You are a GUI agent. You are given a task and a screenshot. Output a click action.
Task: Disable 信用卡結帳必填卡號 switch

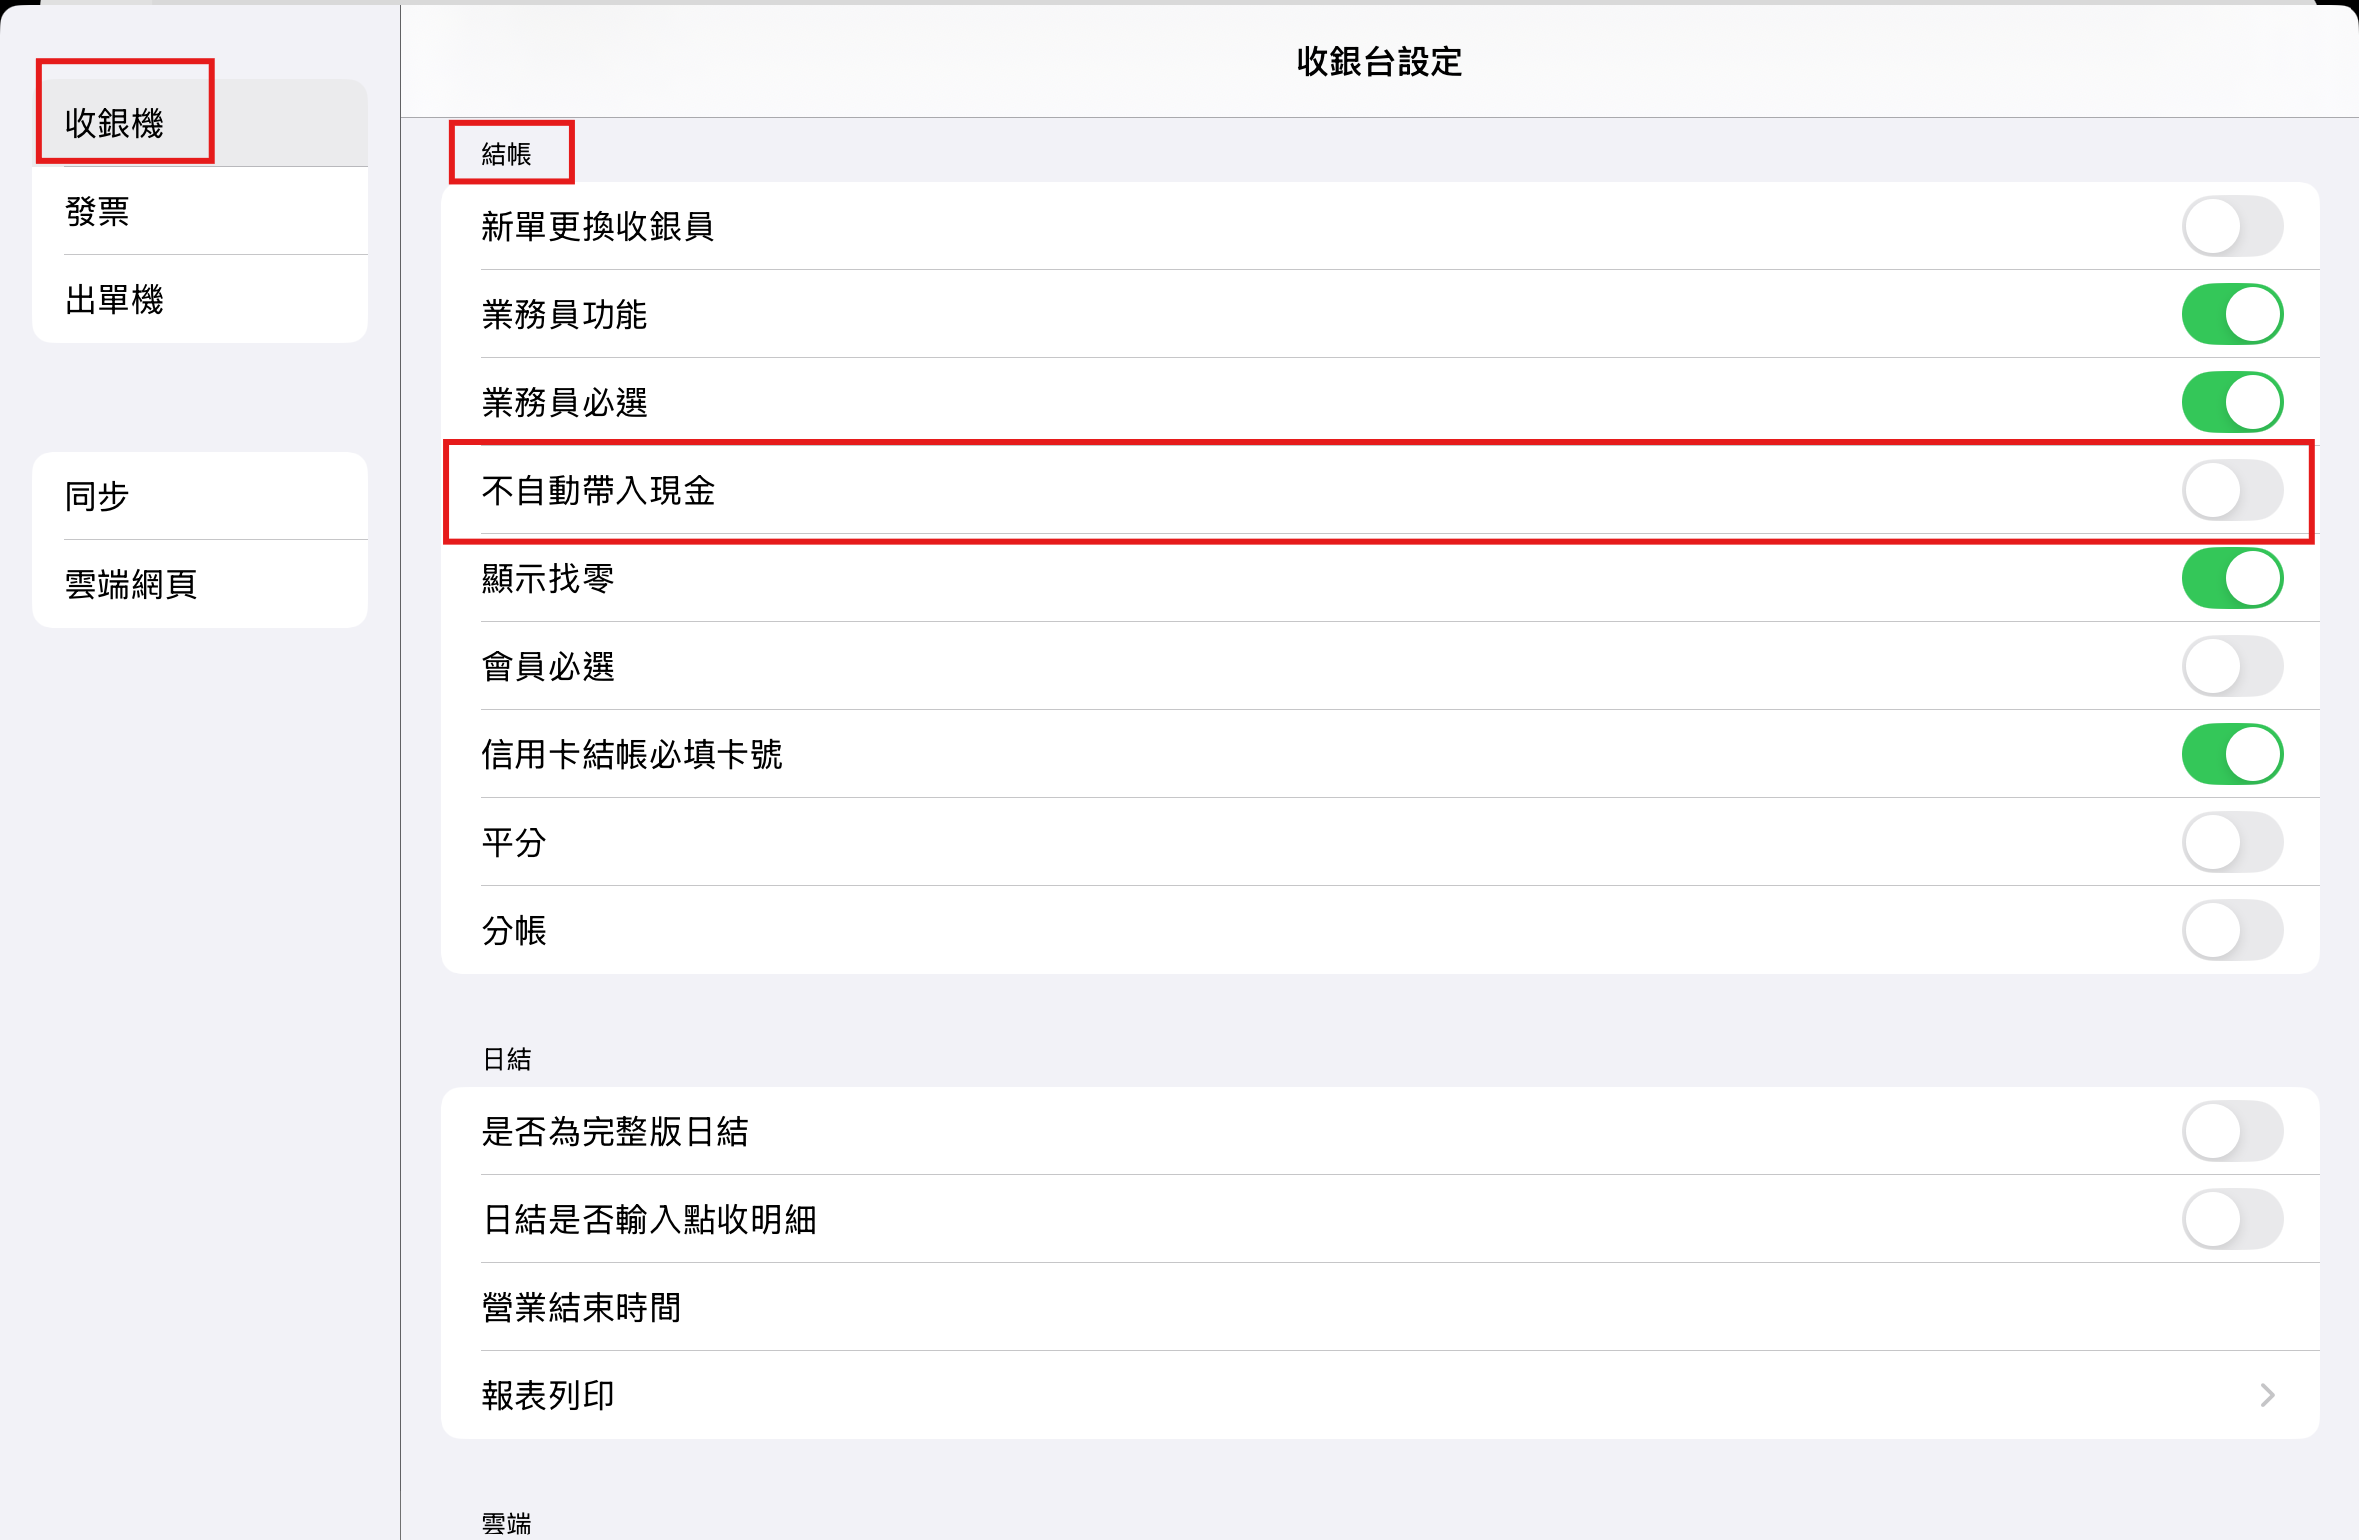pyautogui.click(x=2232, y=754)
